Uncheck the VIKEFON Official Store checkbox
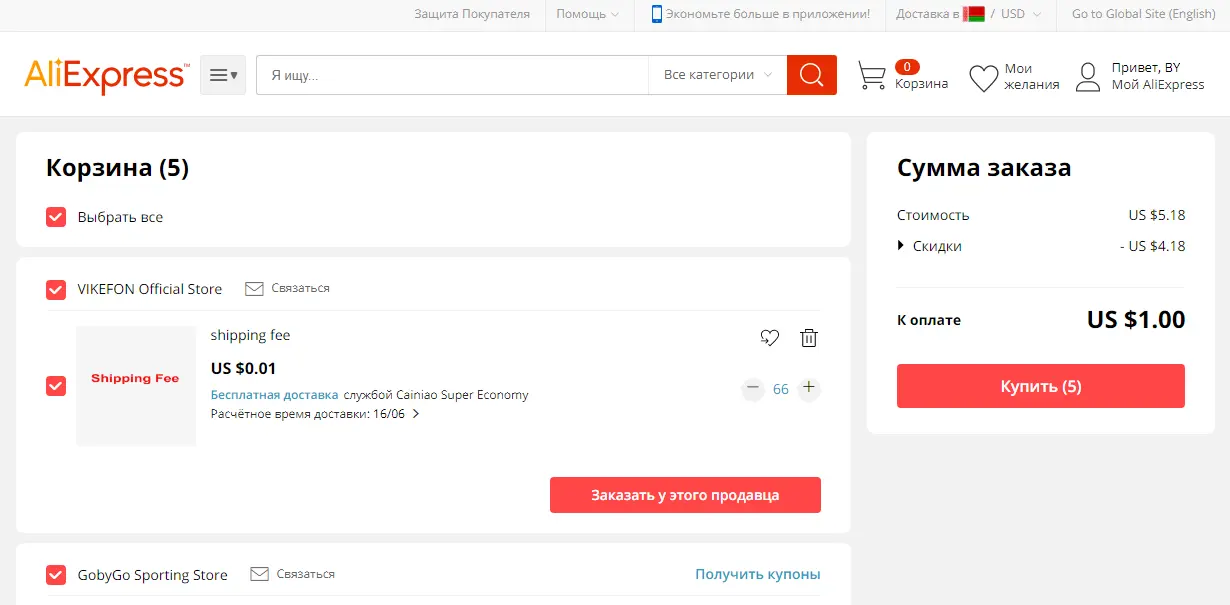Image resolution: width=1230 pixels, height=605 pixels. (56, 289)
